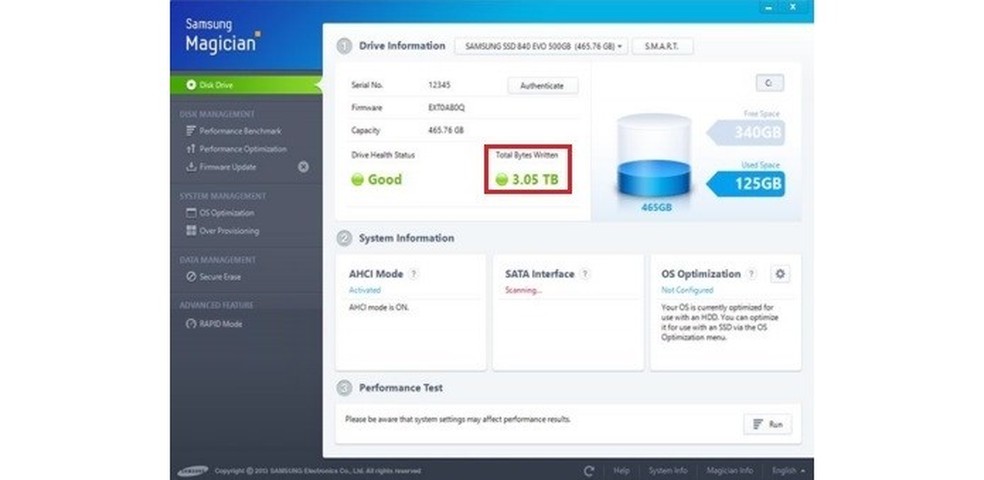This screenshot has height=480, width=984.
Task: Click help icon next to SATA Interface
Action: tap(585, 274)
